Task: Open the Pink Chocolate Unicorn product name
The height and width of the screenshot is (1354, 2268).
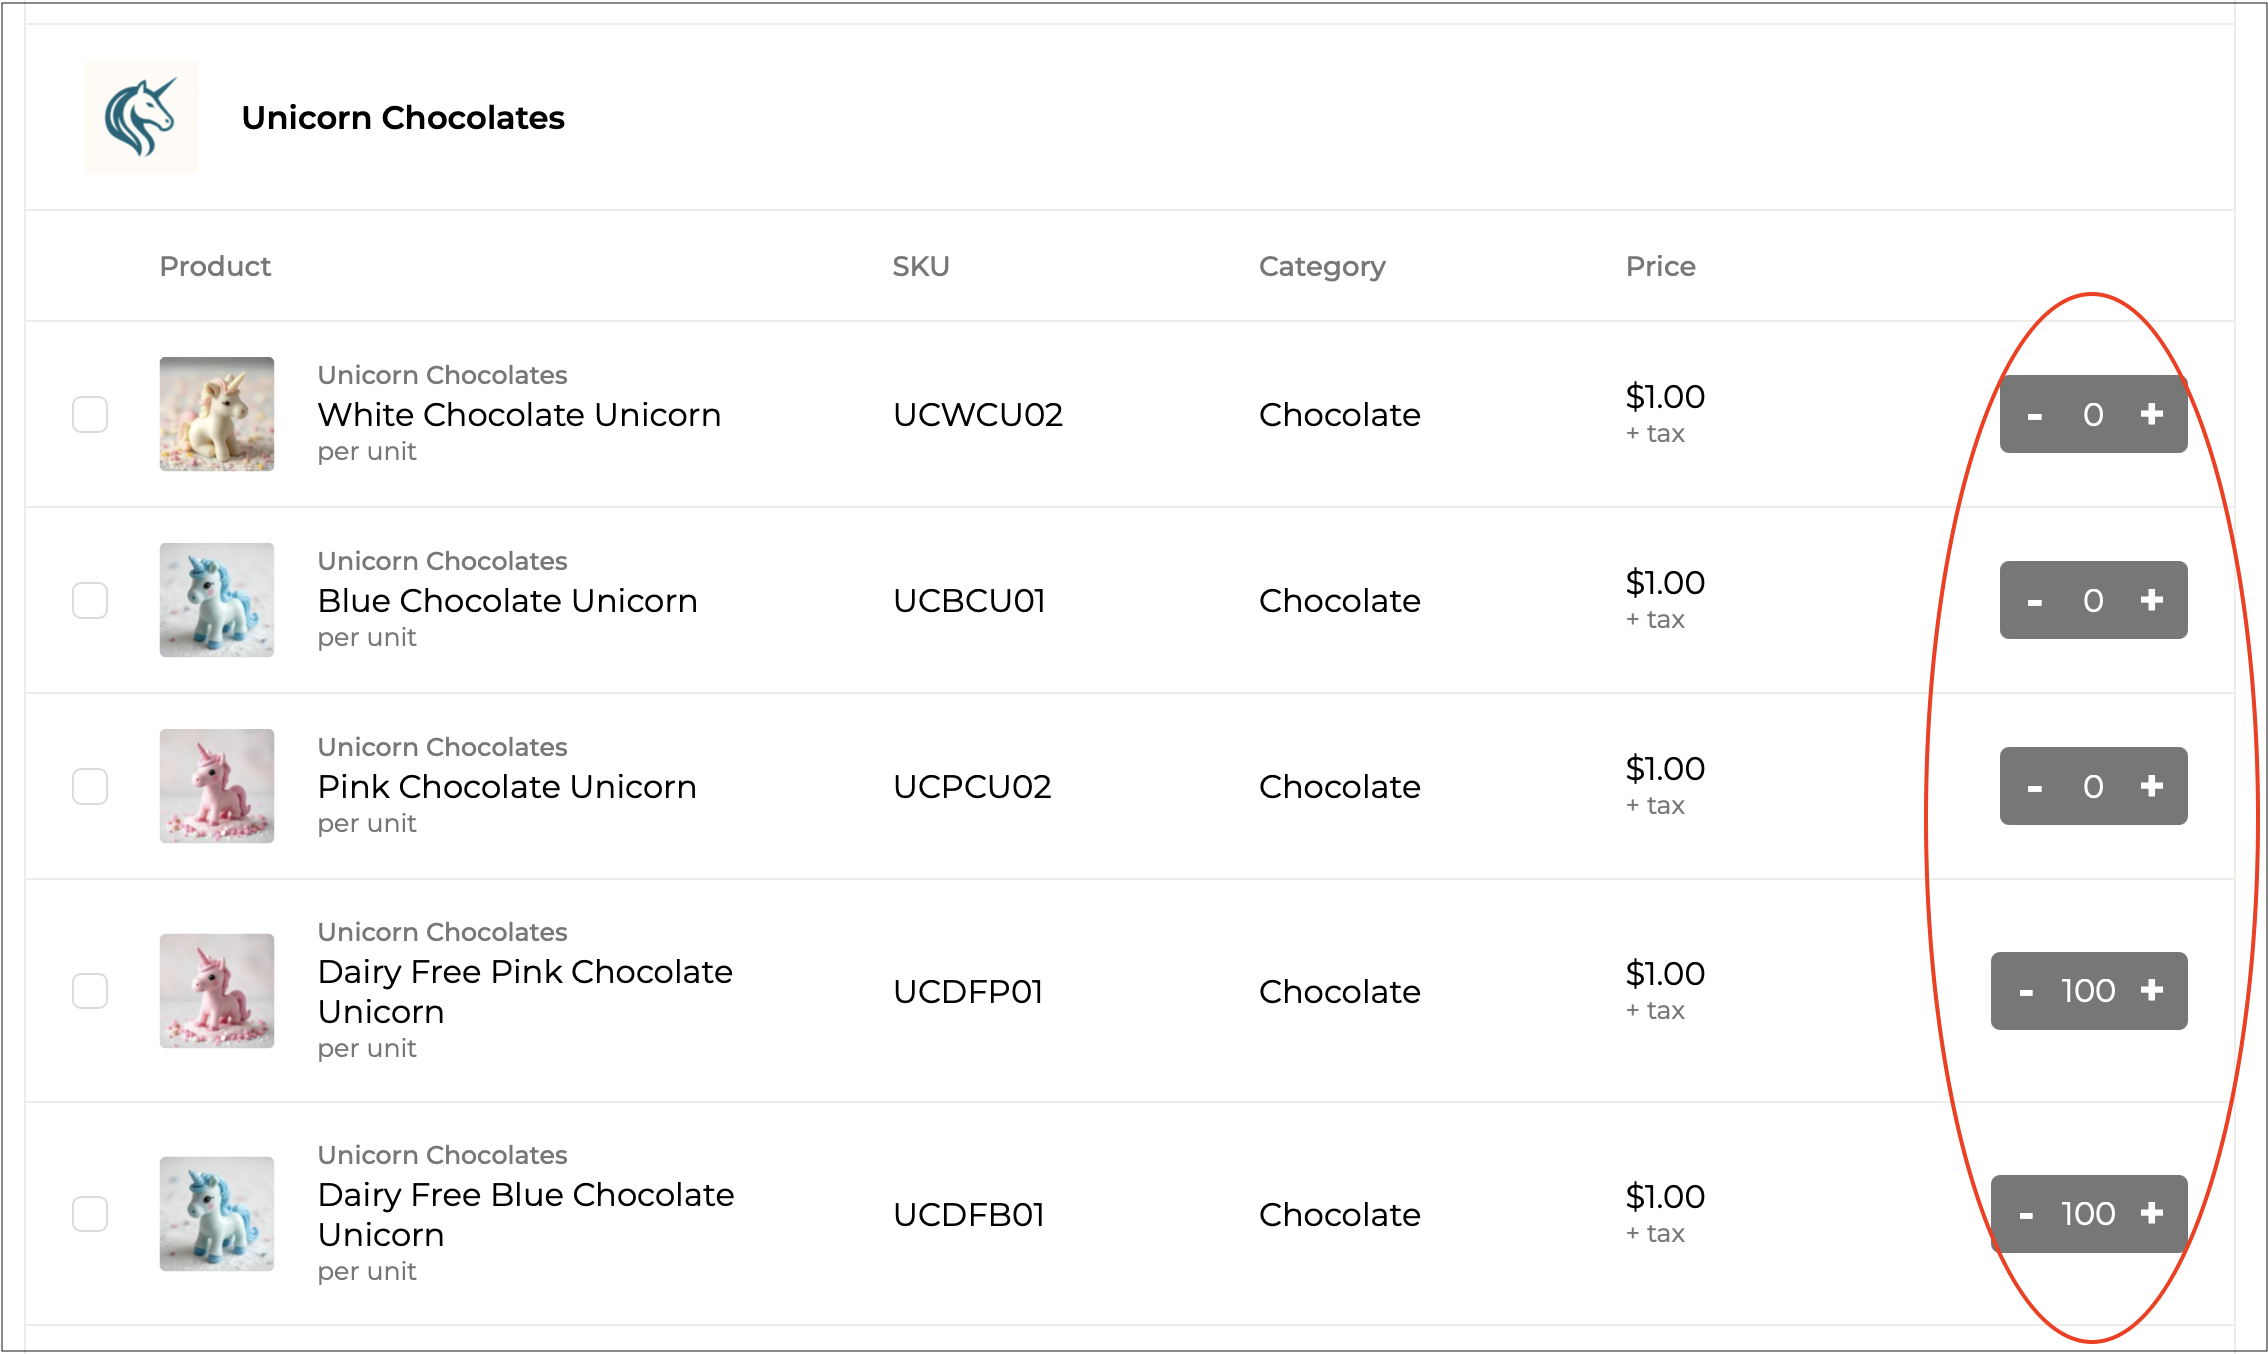Action: (507, 787)
